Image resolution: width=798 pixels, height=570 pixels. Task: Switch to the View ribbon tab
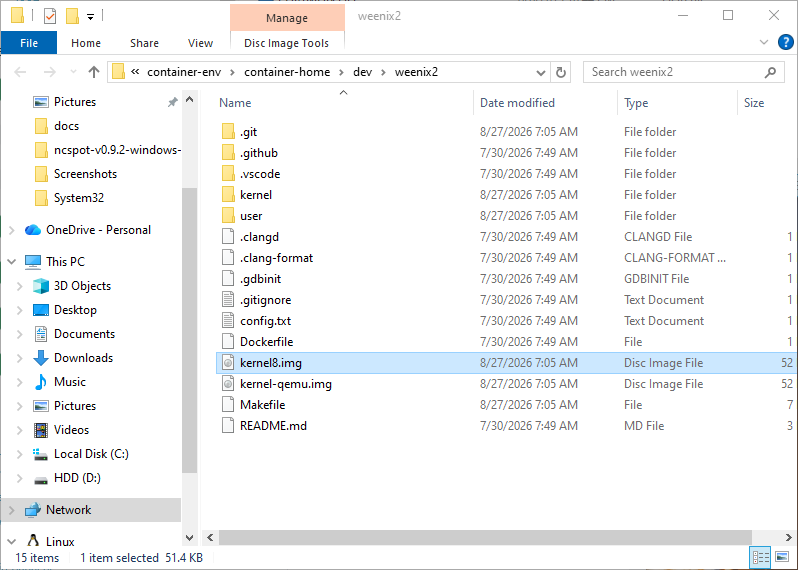click(201, 43)
